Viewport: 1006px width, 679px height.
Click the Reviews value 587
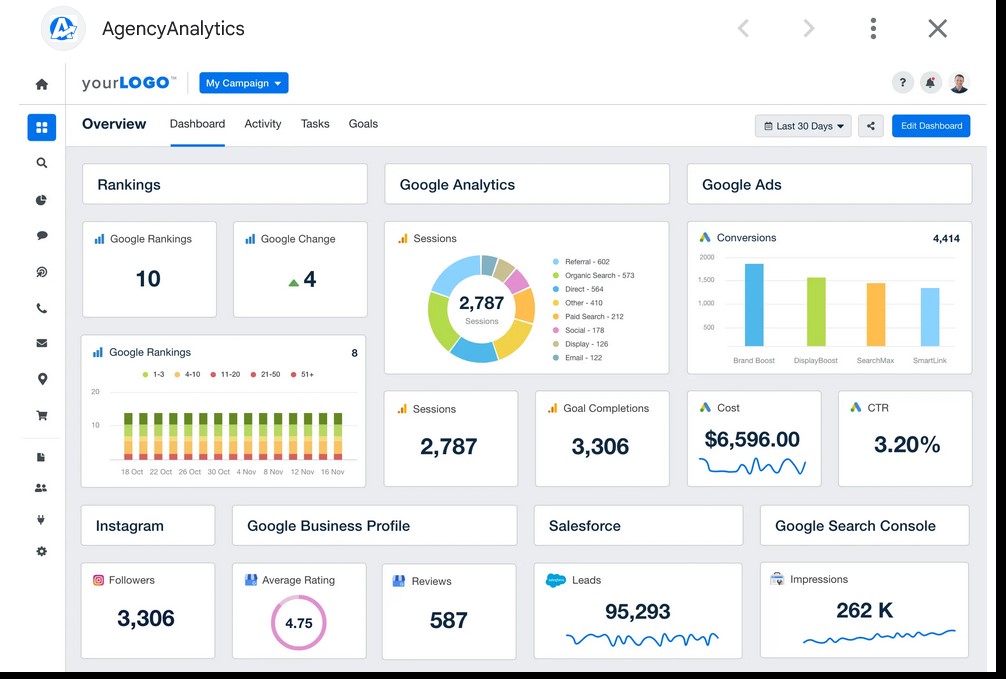448,621
